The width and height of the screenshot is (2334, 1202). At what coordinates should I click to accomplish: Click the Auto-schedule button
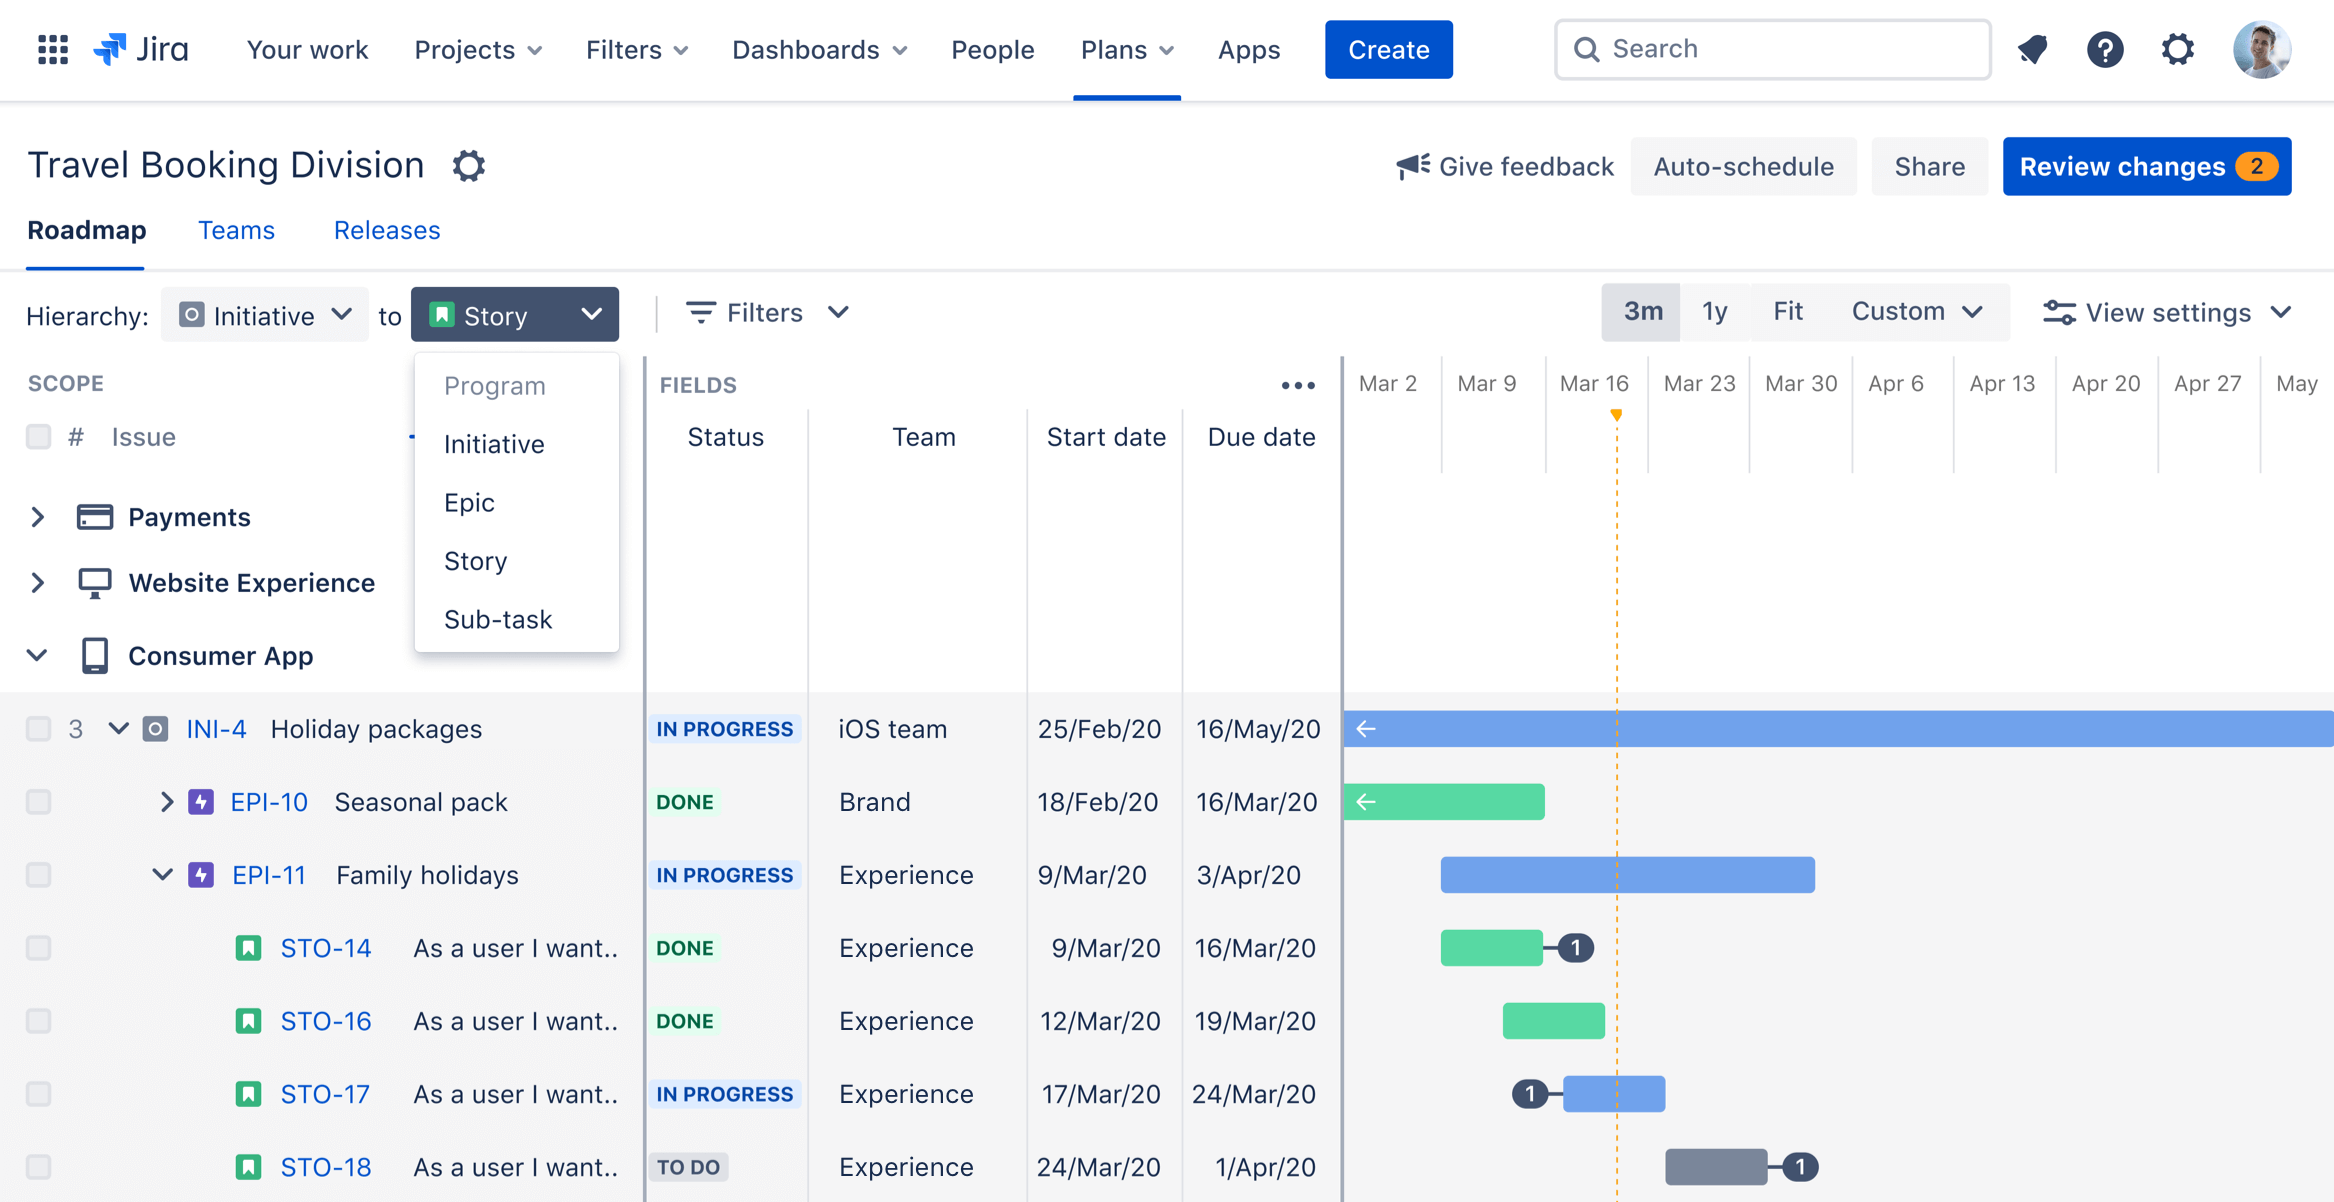[x=1746, y=166]
